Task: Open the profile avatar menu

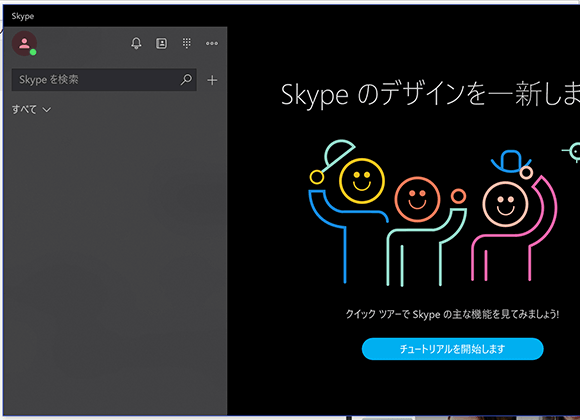Action: tap(24, 43)
